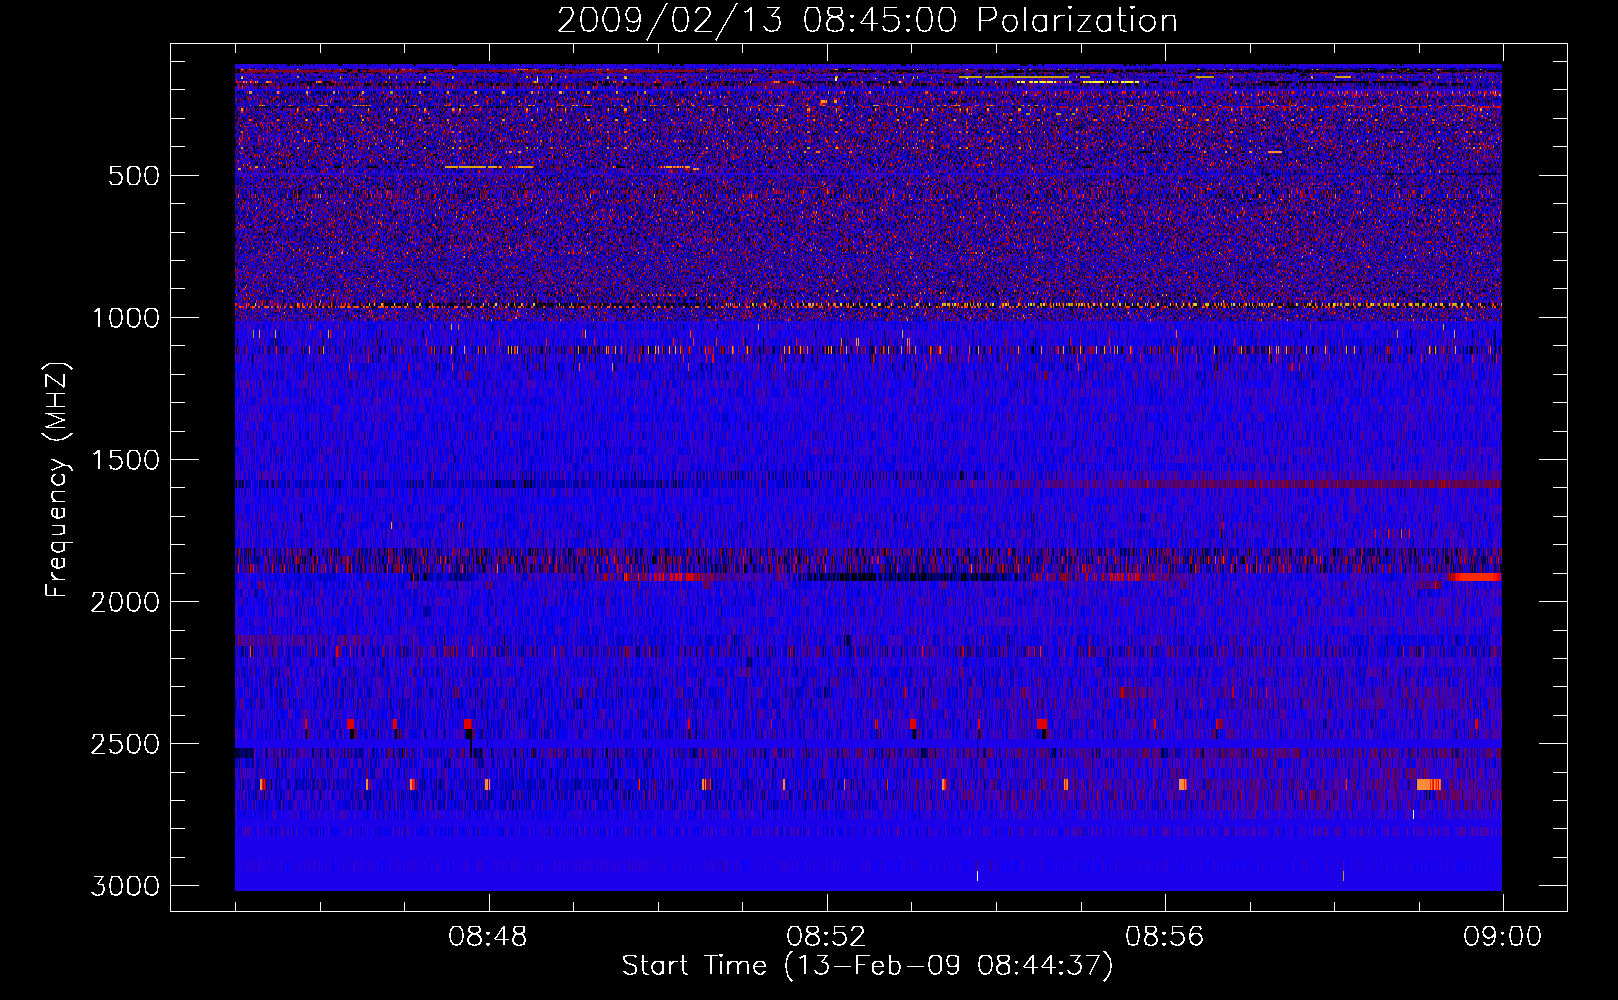Click the orange burst near 08:59 at 2650 MHz
This screenshot has height=1000, width=1618.
coord(1429,784)
